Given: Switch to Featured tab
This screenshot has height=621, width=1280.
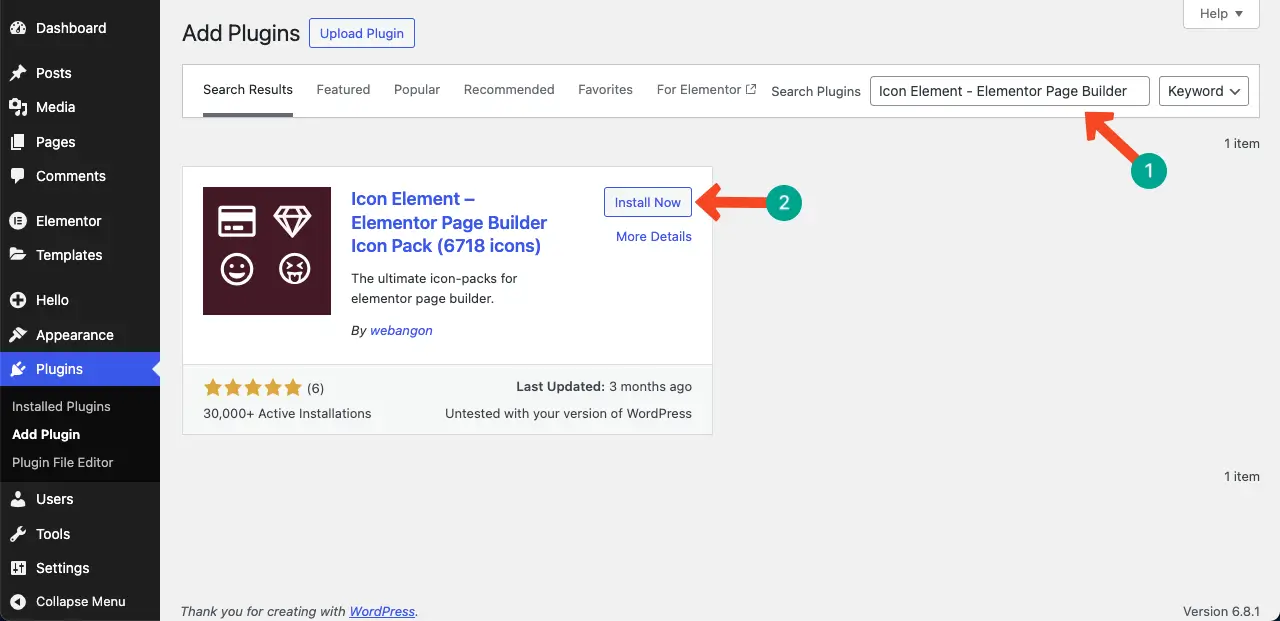Looking at the screenshot, I should [343, 90].
